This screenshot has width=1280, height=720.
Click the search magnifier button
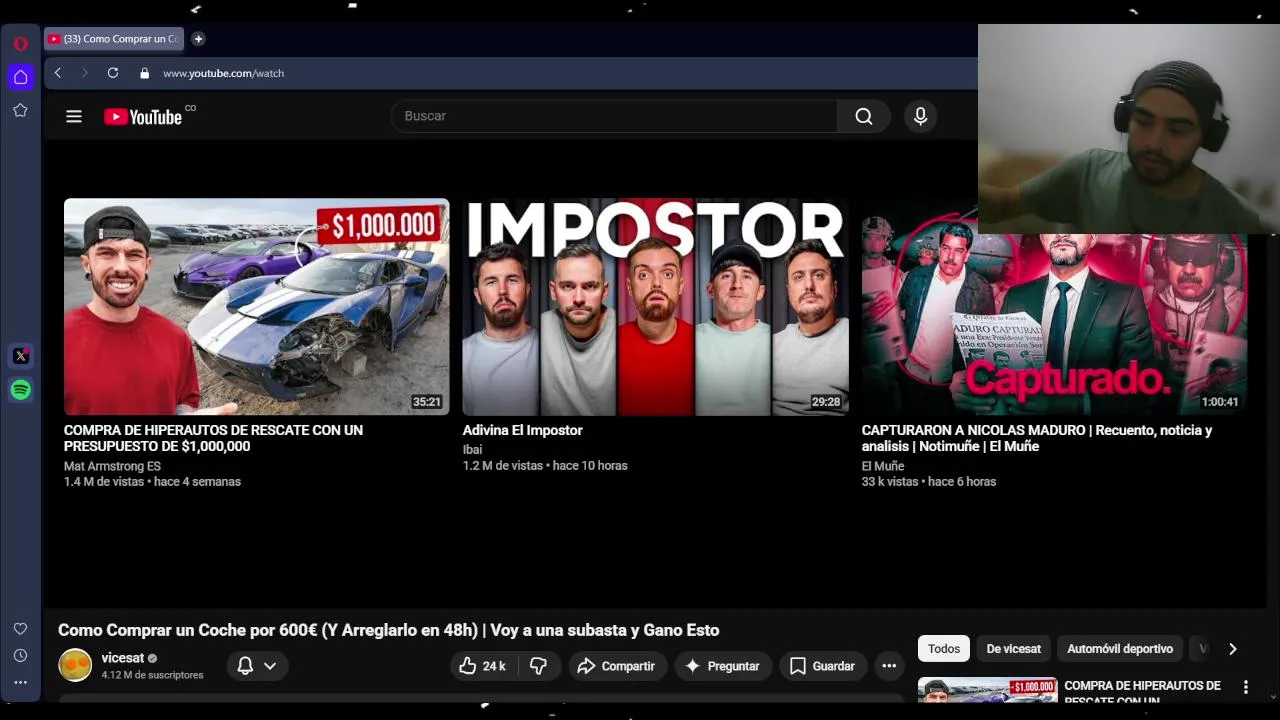pos(864,116)
